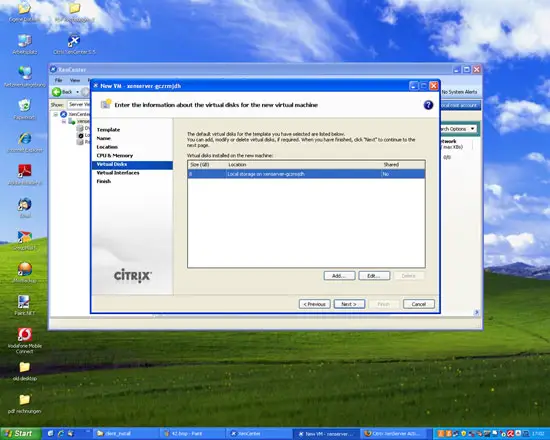
Task: Click the Windows Start button
Action: coord(20,434)
